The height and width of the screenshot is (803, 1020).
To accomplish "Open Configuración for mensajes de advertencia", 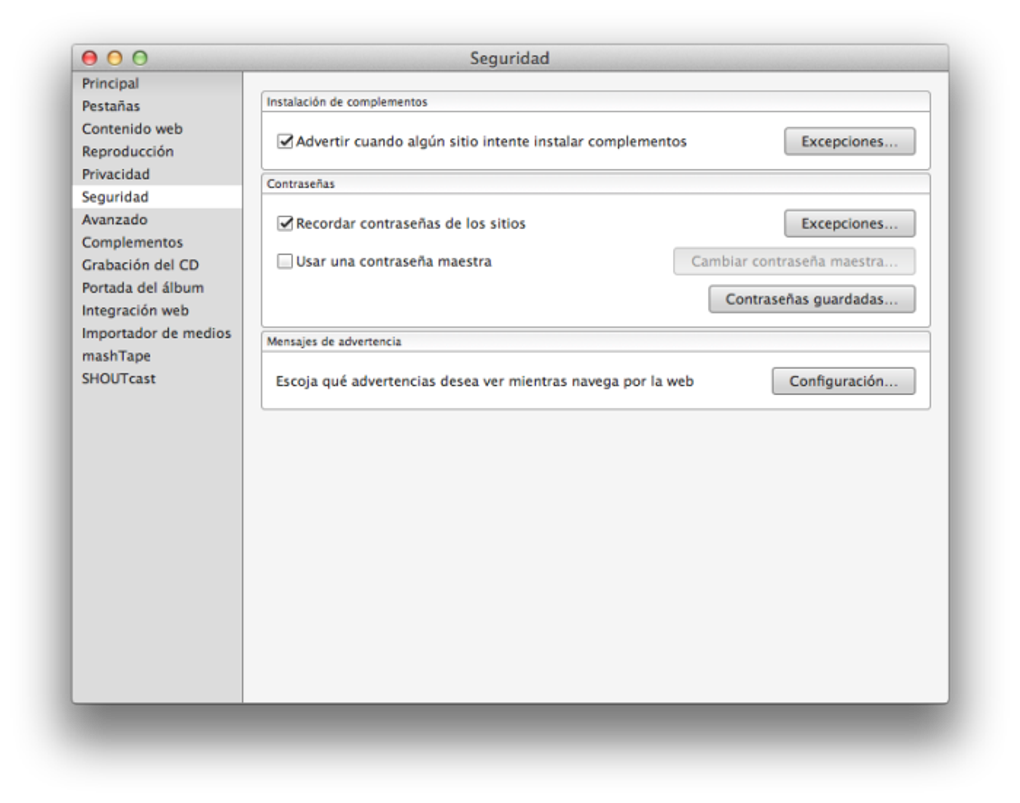I will [x=844, y=381].
